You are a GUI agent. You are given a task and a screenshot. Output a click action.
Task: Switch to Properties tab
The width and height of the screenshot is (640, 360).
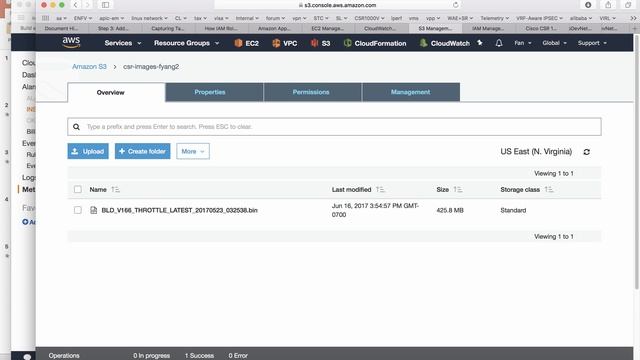[214, 92]
